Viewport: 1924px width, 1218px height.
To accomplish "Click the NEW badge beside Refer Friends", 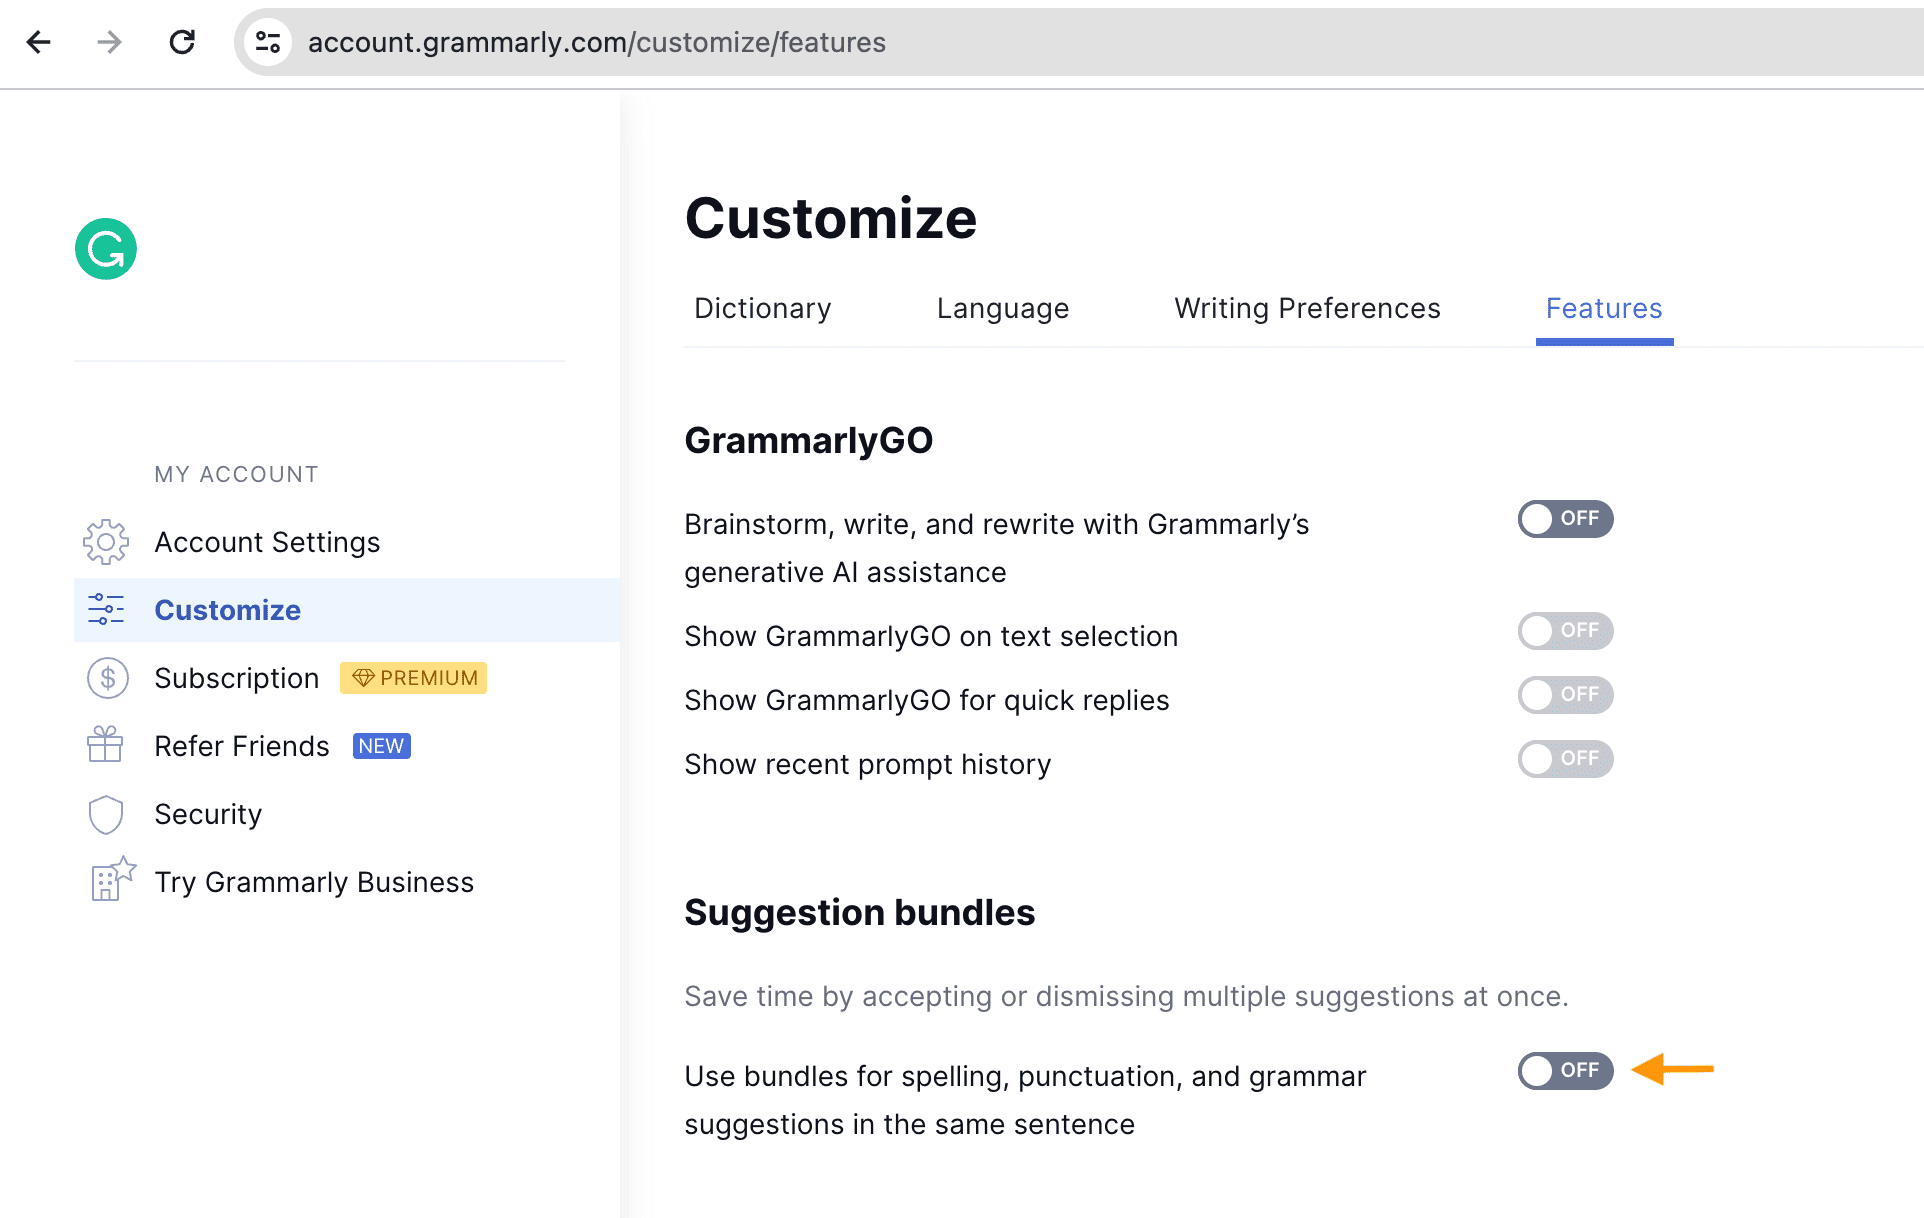I will (x=381, y=746).
